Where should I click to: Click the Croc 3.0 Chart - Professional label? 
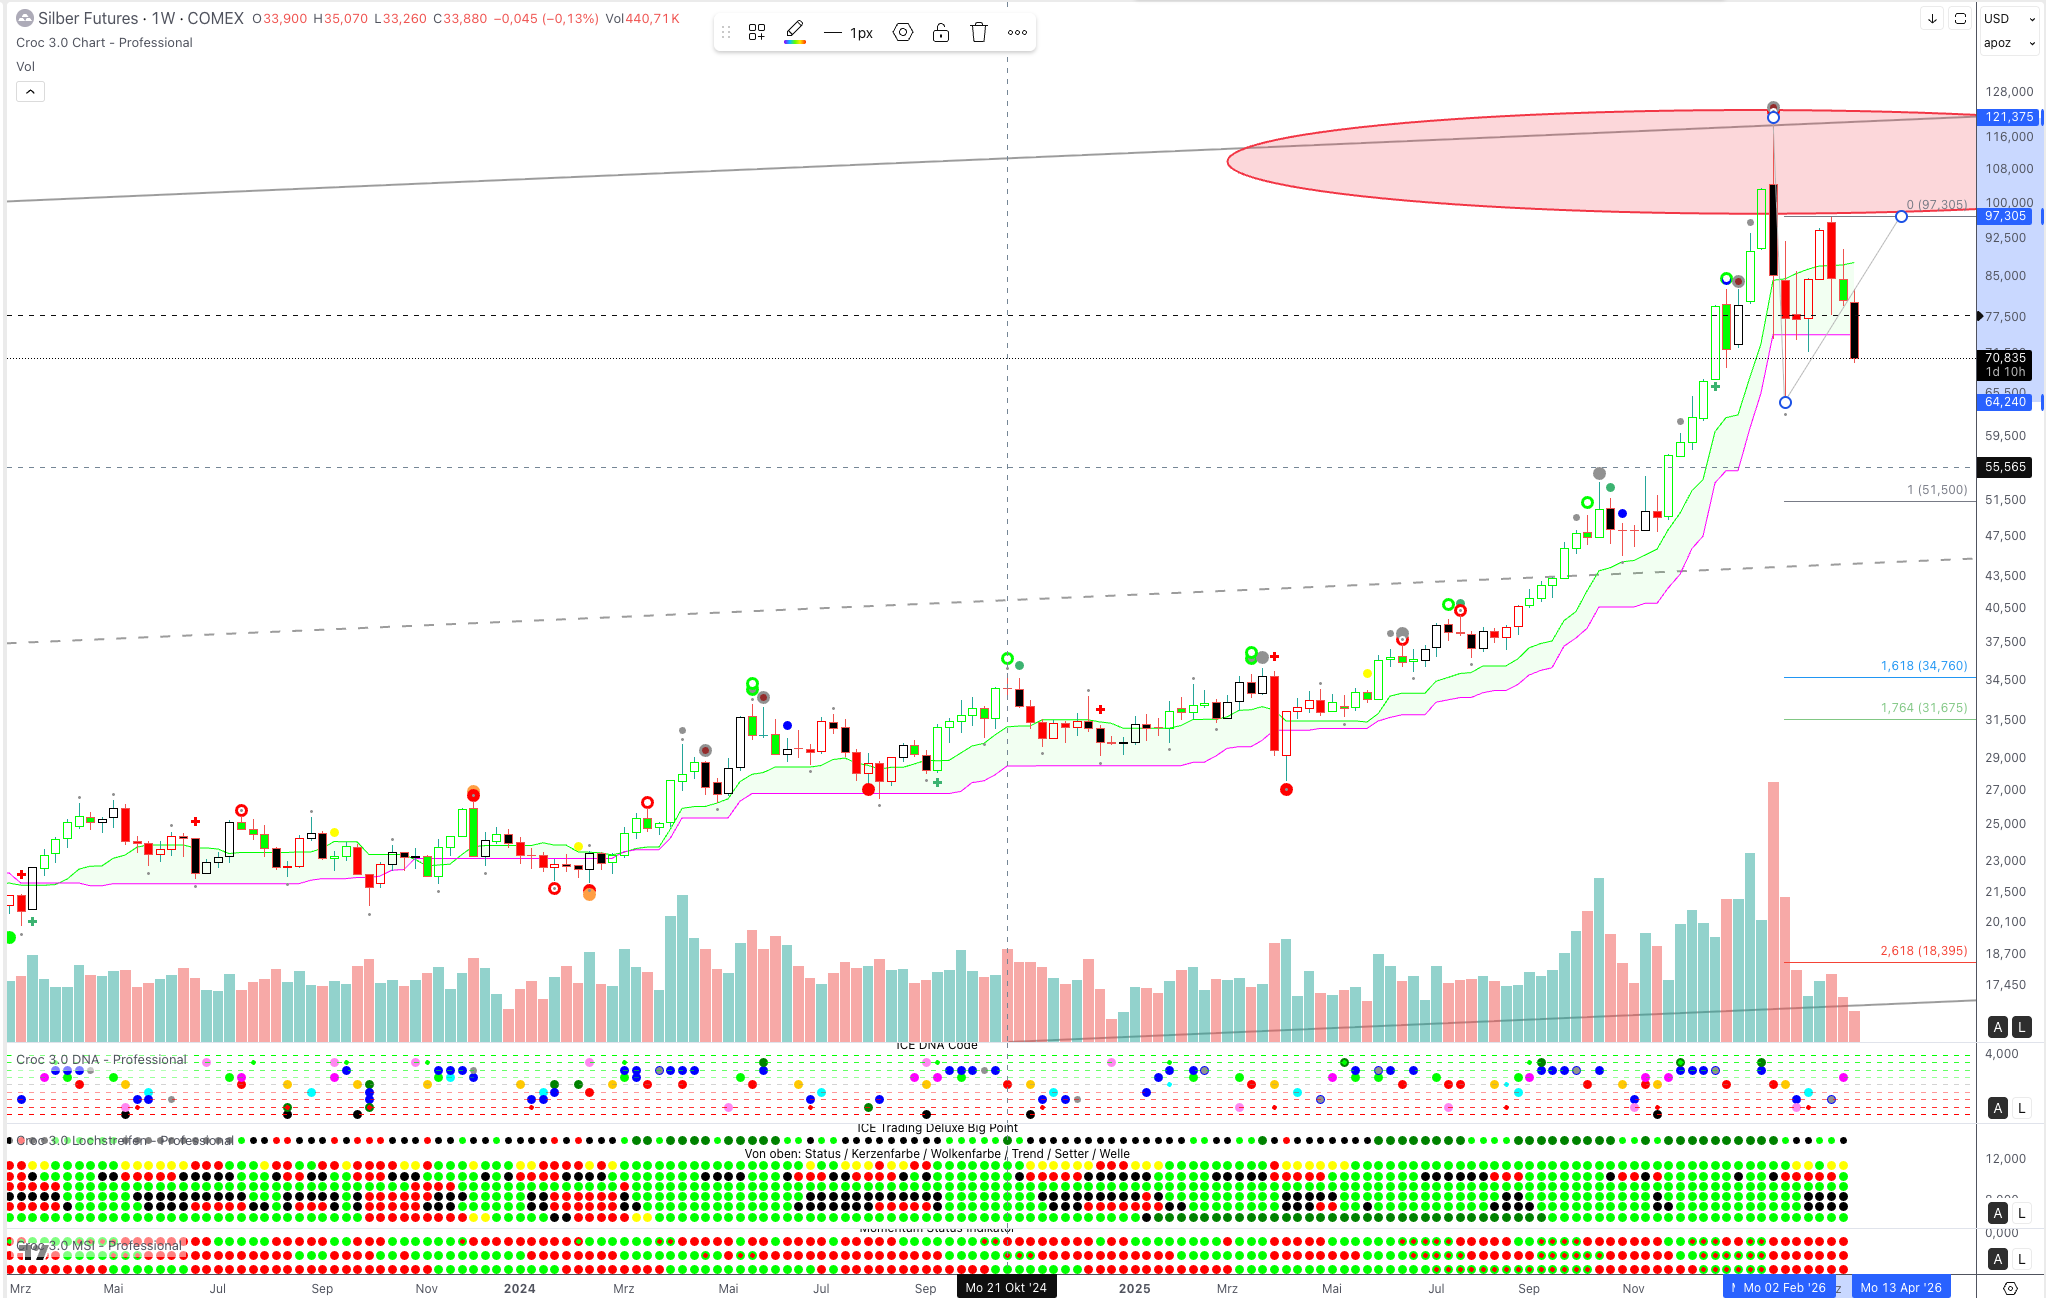tap(104, 43)
